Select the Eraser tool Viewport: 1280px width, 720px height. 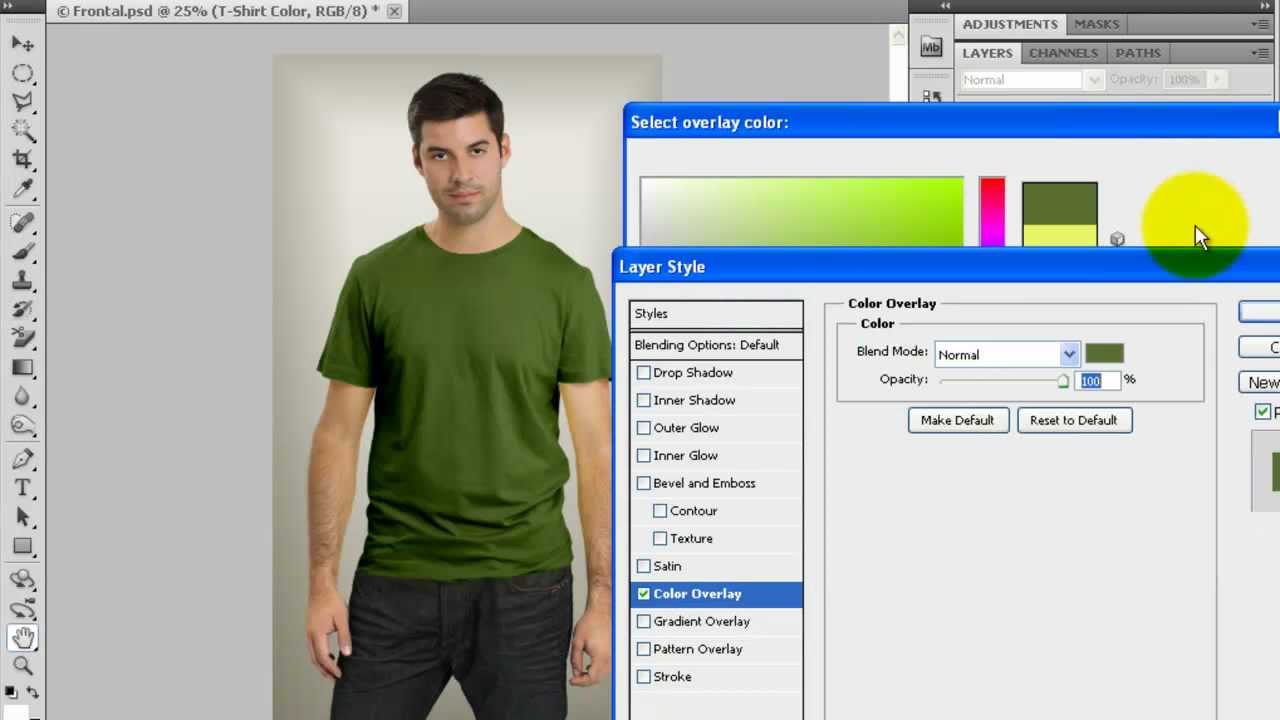point(22,338)
